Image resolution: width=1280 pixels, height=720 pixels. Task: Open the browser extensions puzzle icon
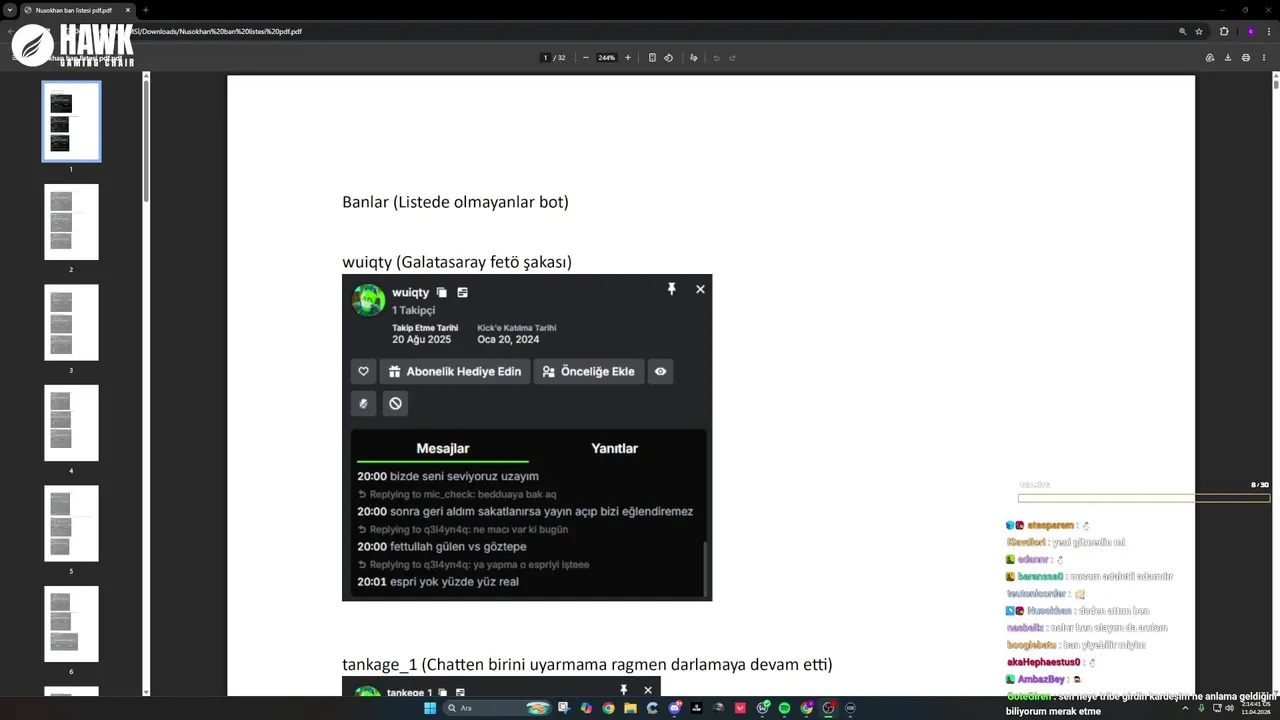[1224, 31]
